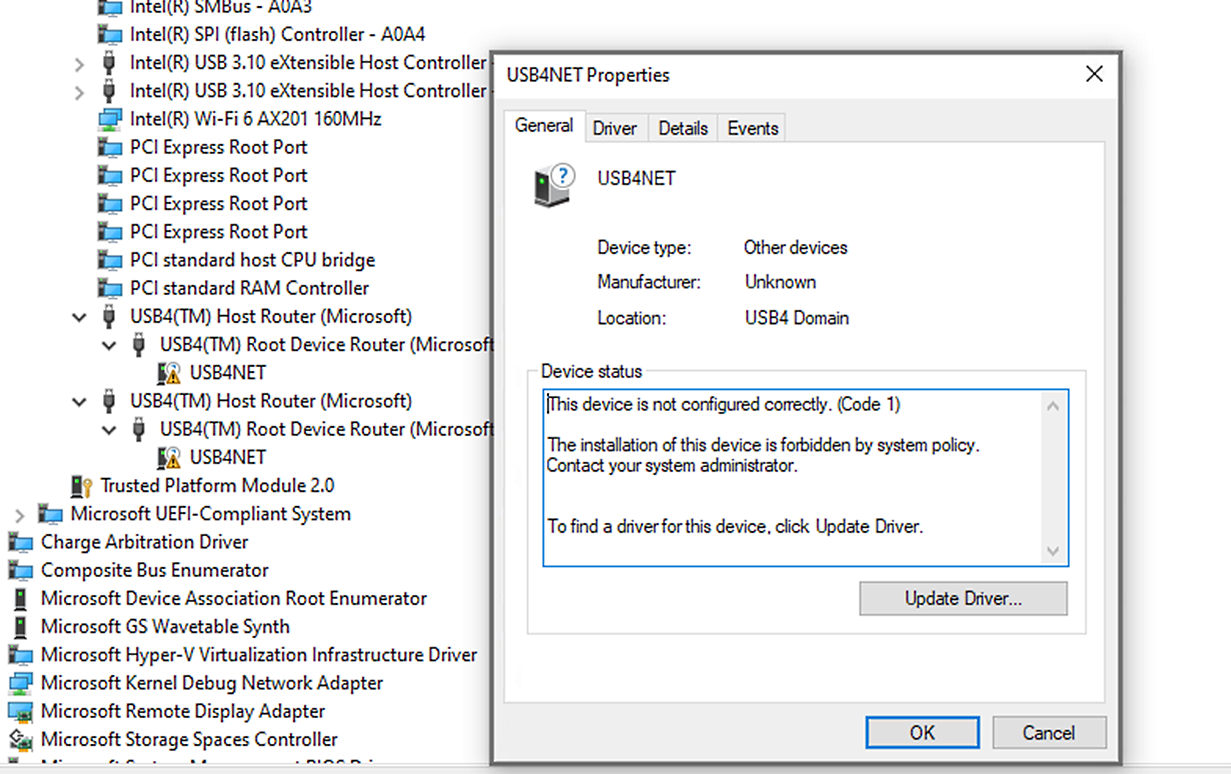
Task: Expand the Microsoft UEFI-Compliant System node
Action: [x=20, y=515]
